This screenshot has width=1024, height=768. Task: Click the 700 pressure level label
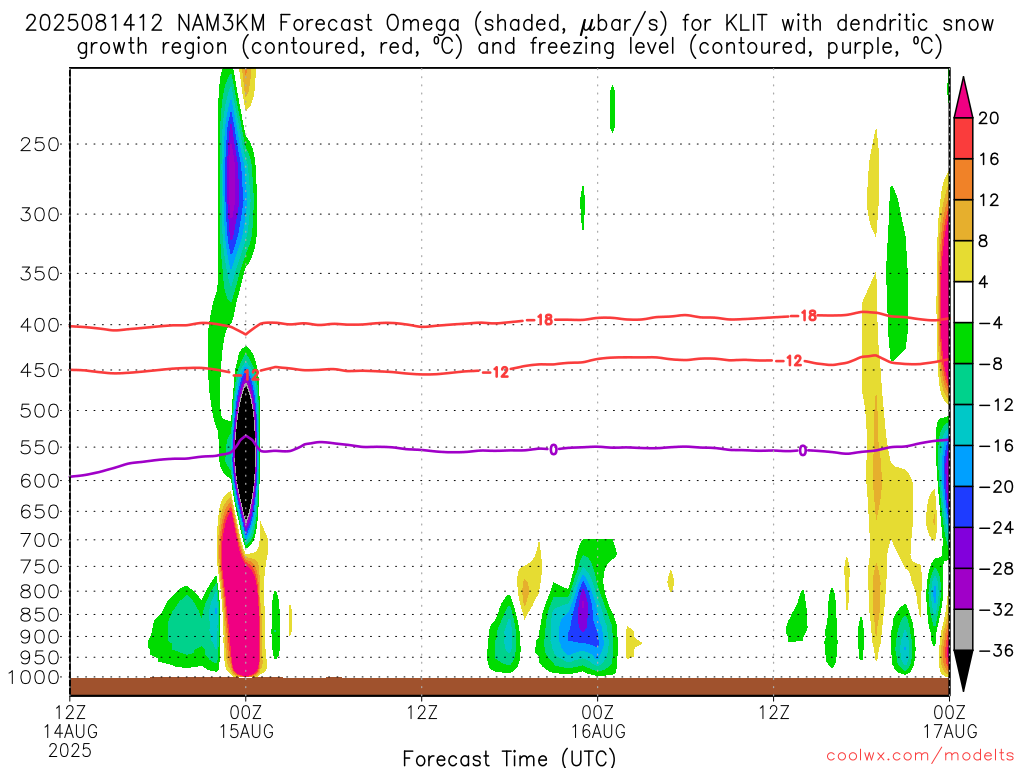40,540
